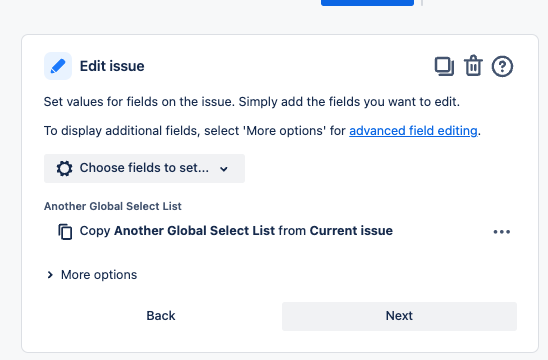Click the Another Global Select List field label
548x360 pixels.
coord(113,206)
